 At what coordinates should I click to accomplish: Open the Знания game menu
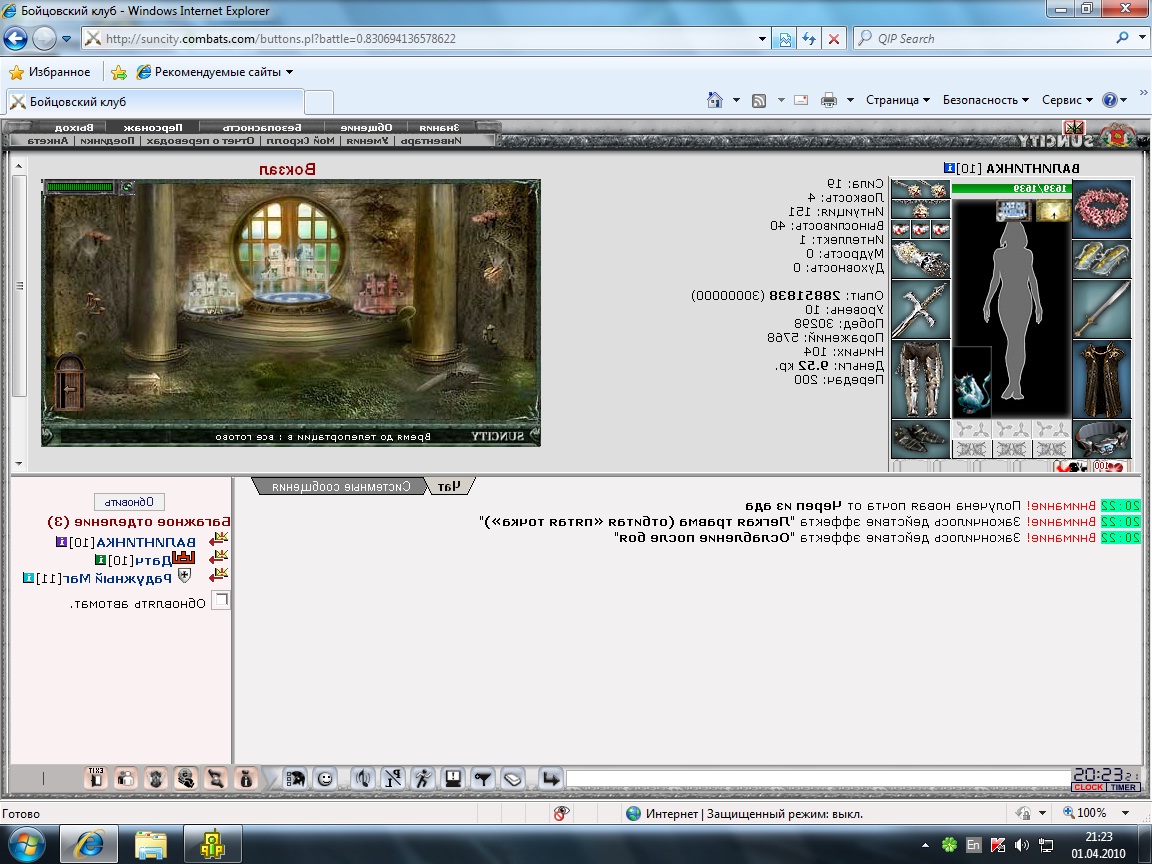pos(440,127)
